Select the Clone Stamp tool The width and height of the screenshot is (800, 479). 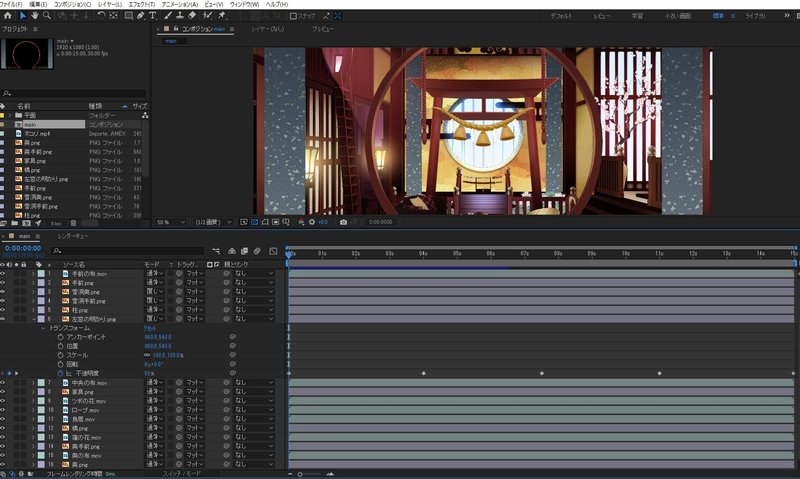coord(180,15)
